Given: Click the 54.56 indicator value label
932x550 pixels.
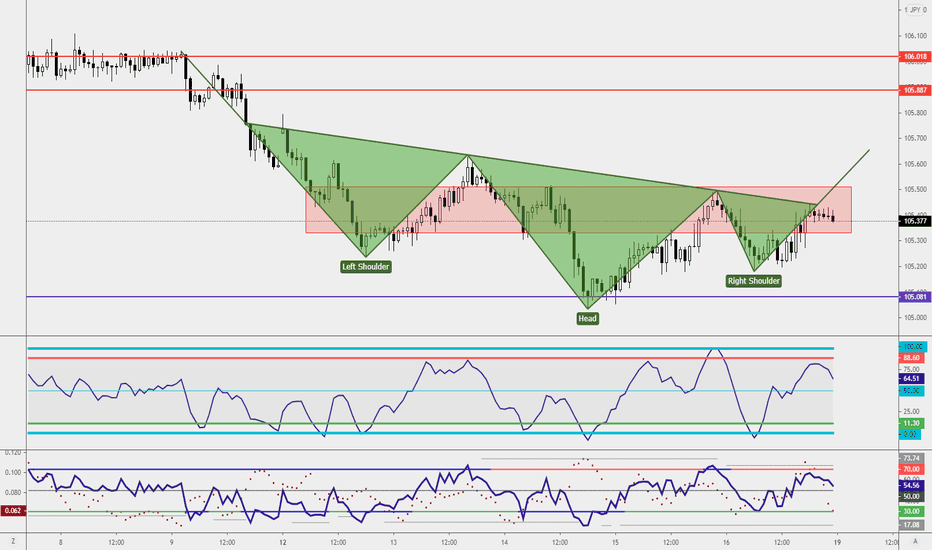Looking at the screenshot, I should pos(911,485).
